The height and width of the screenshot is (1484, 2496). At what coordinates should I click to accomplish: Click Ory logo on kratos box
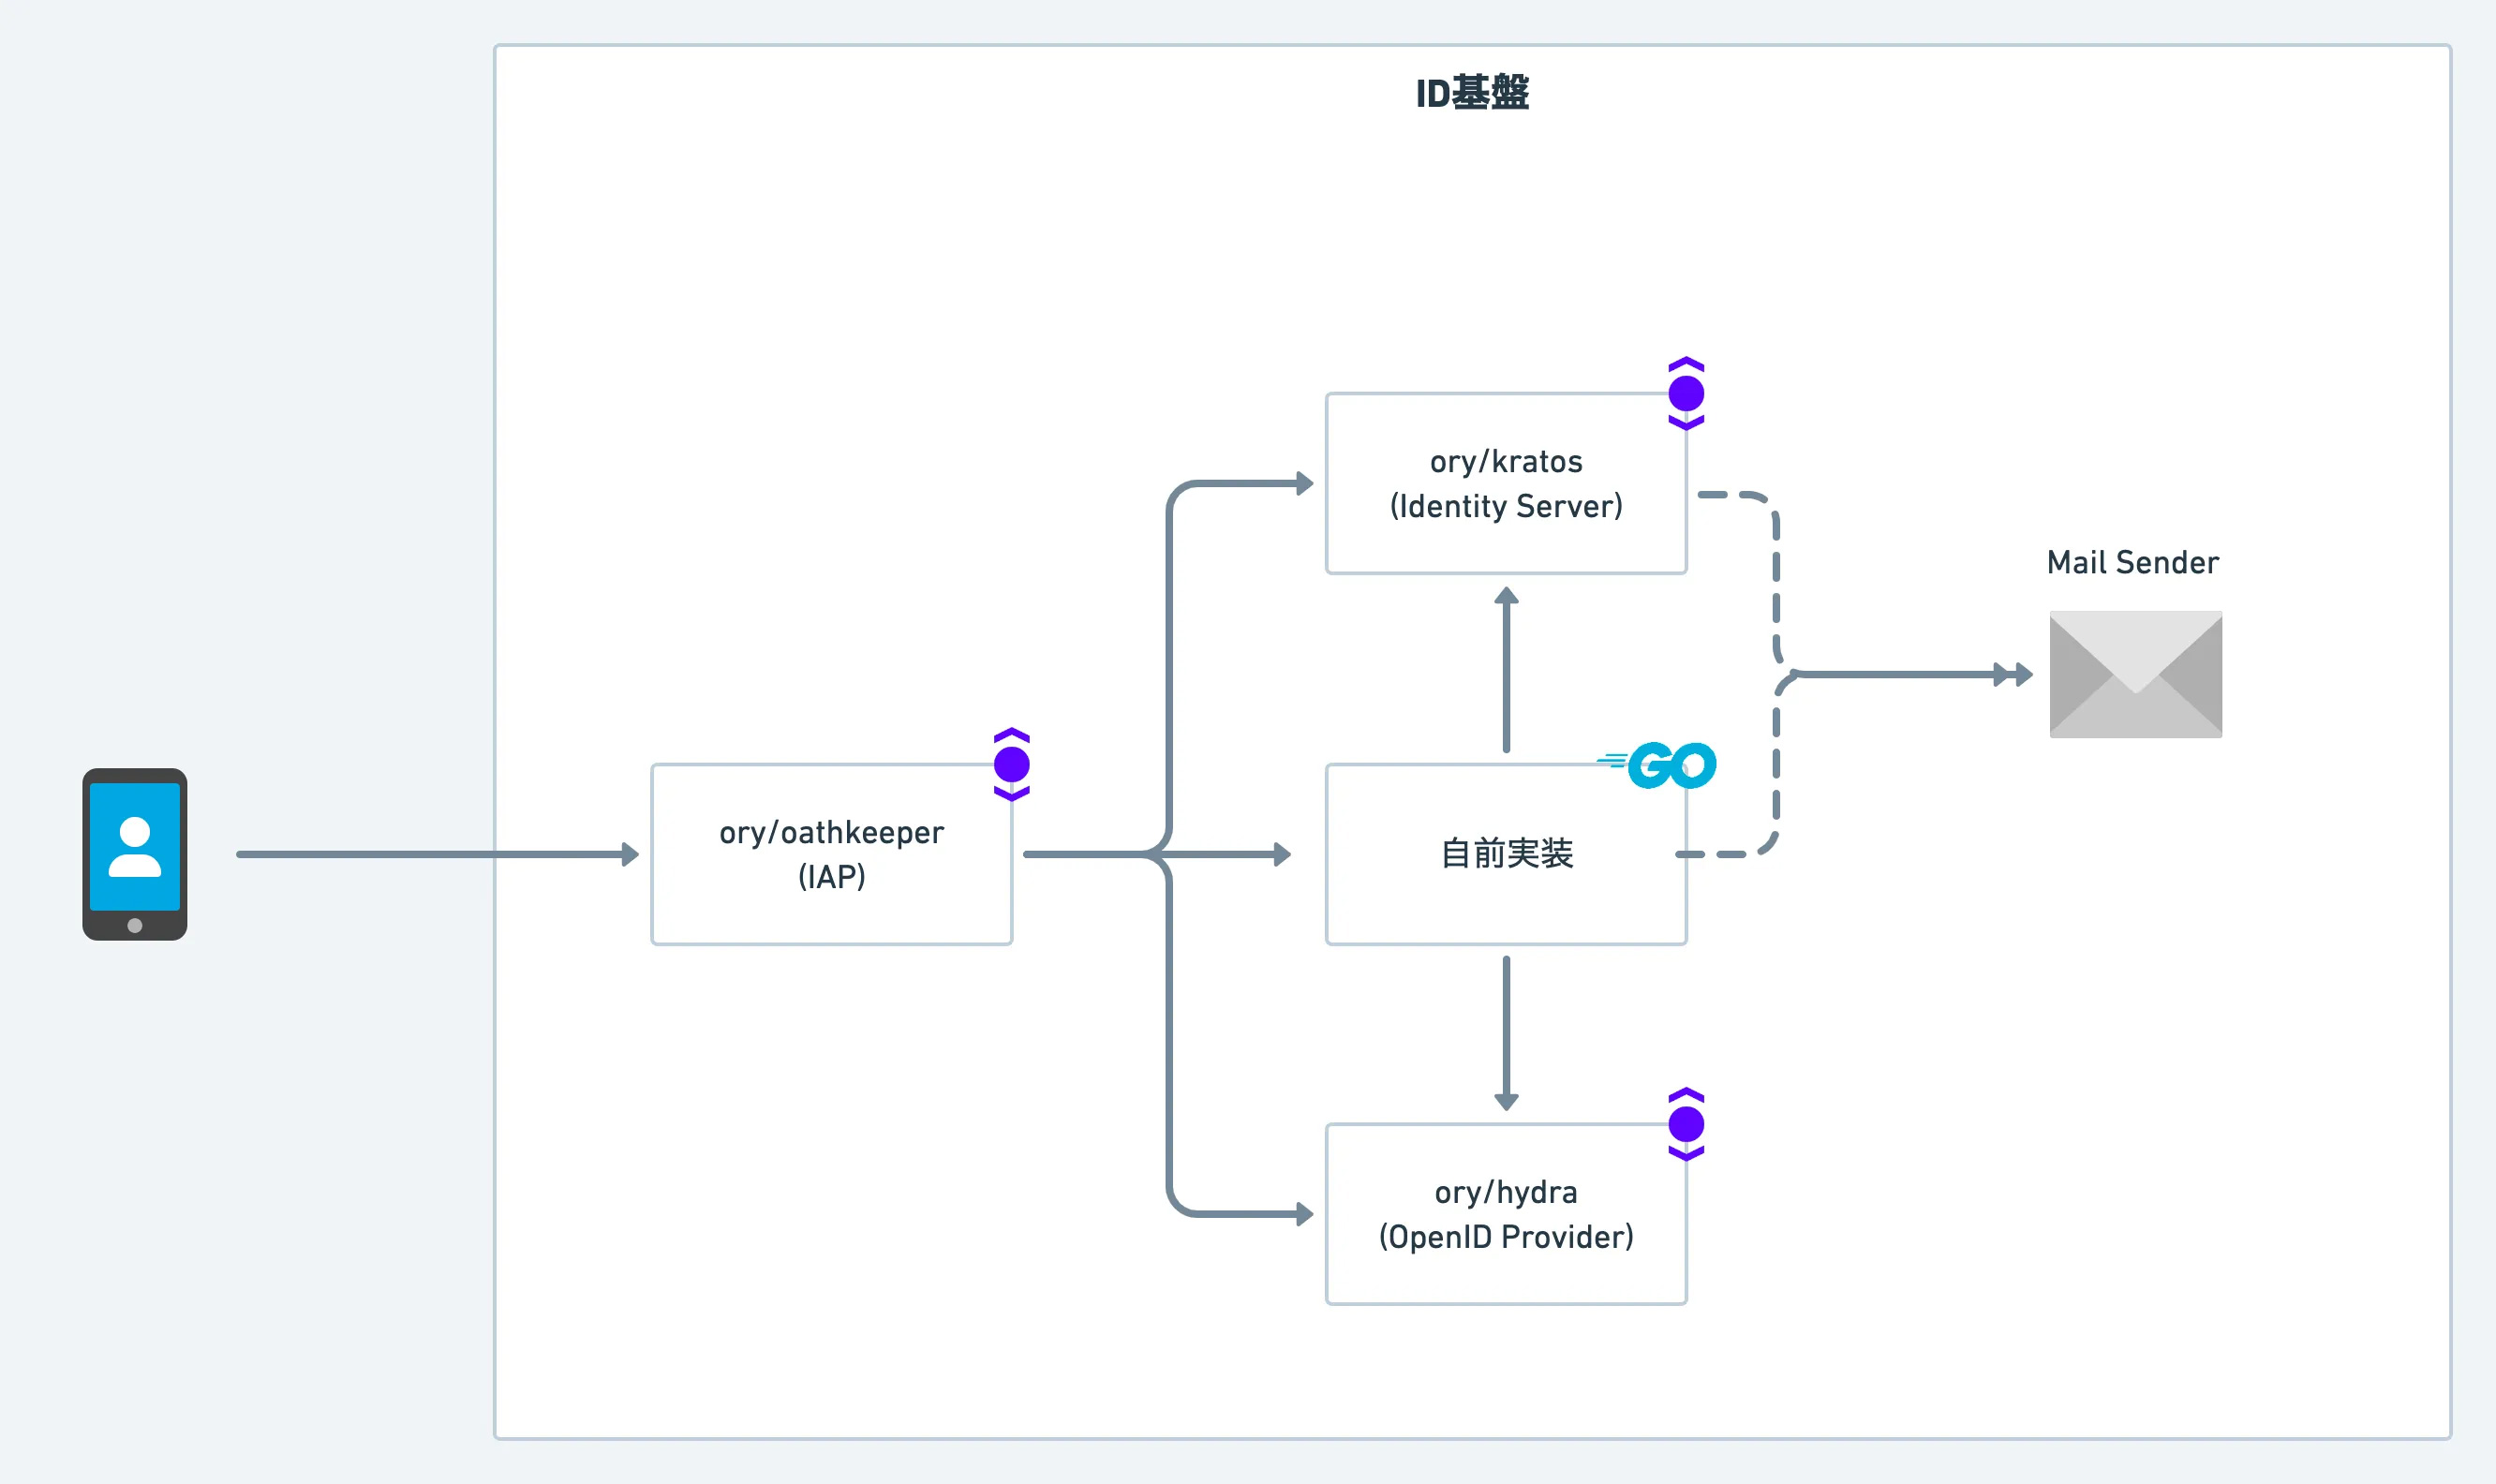1686,393
